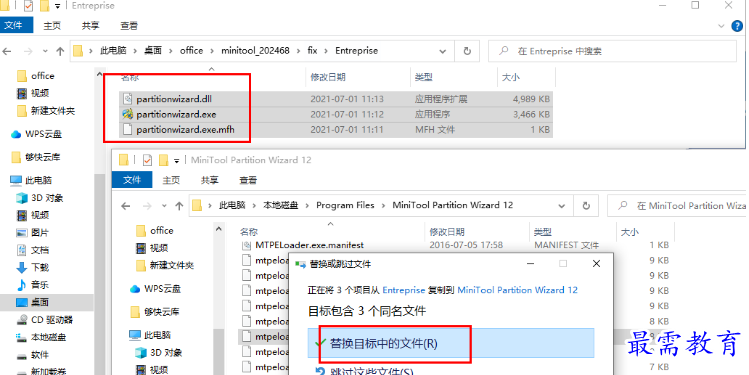Go up one level in MiniTool window
Image resolution: width=749 pixels, height=375 pixels.
click(179, 206)
